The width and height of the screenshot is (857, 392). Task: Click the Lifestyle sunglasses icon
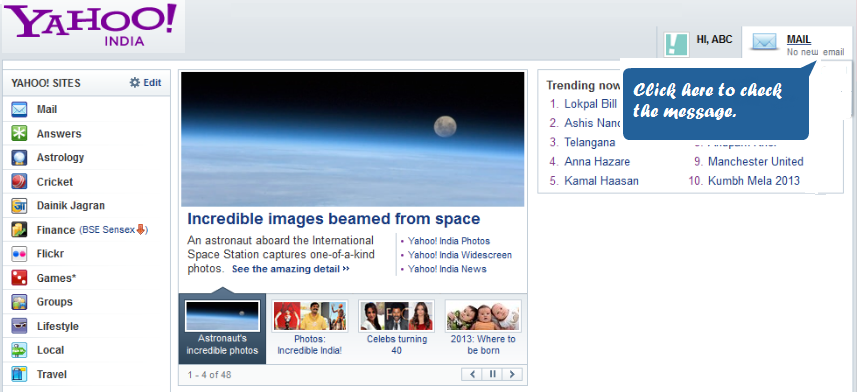19,326
